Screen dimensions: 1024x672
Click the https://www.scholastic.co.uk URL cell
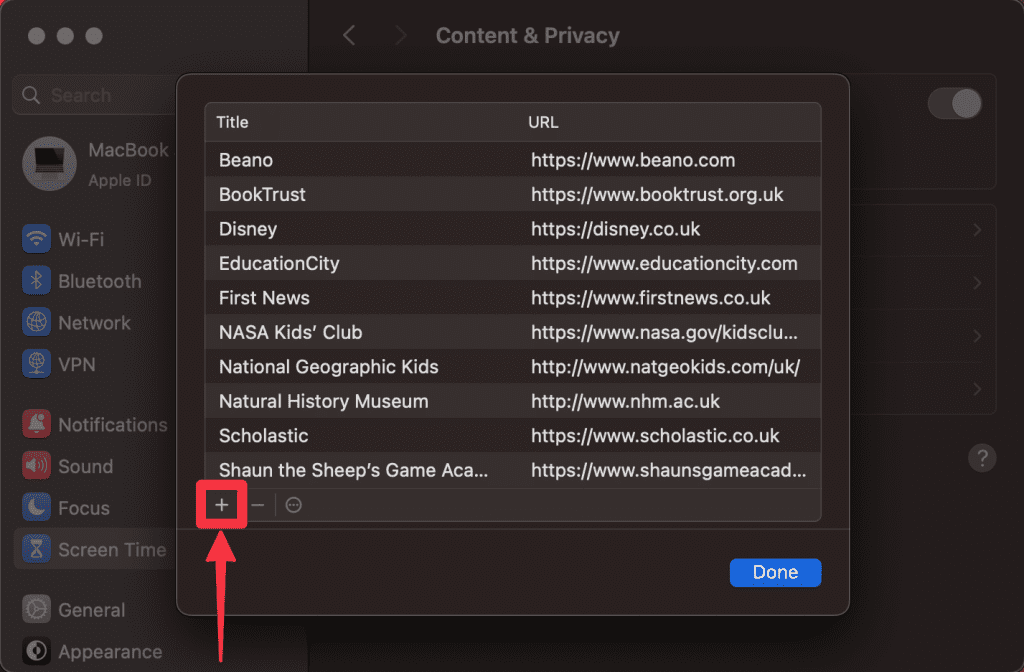[x=655, y=436]
